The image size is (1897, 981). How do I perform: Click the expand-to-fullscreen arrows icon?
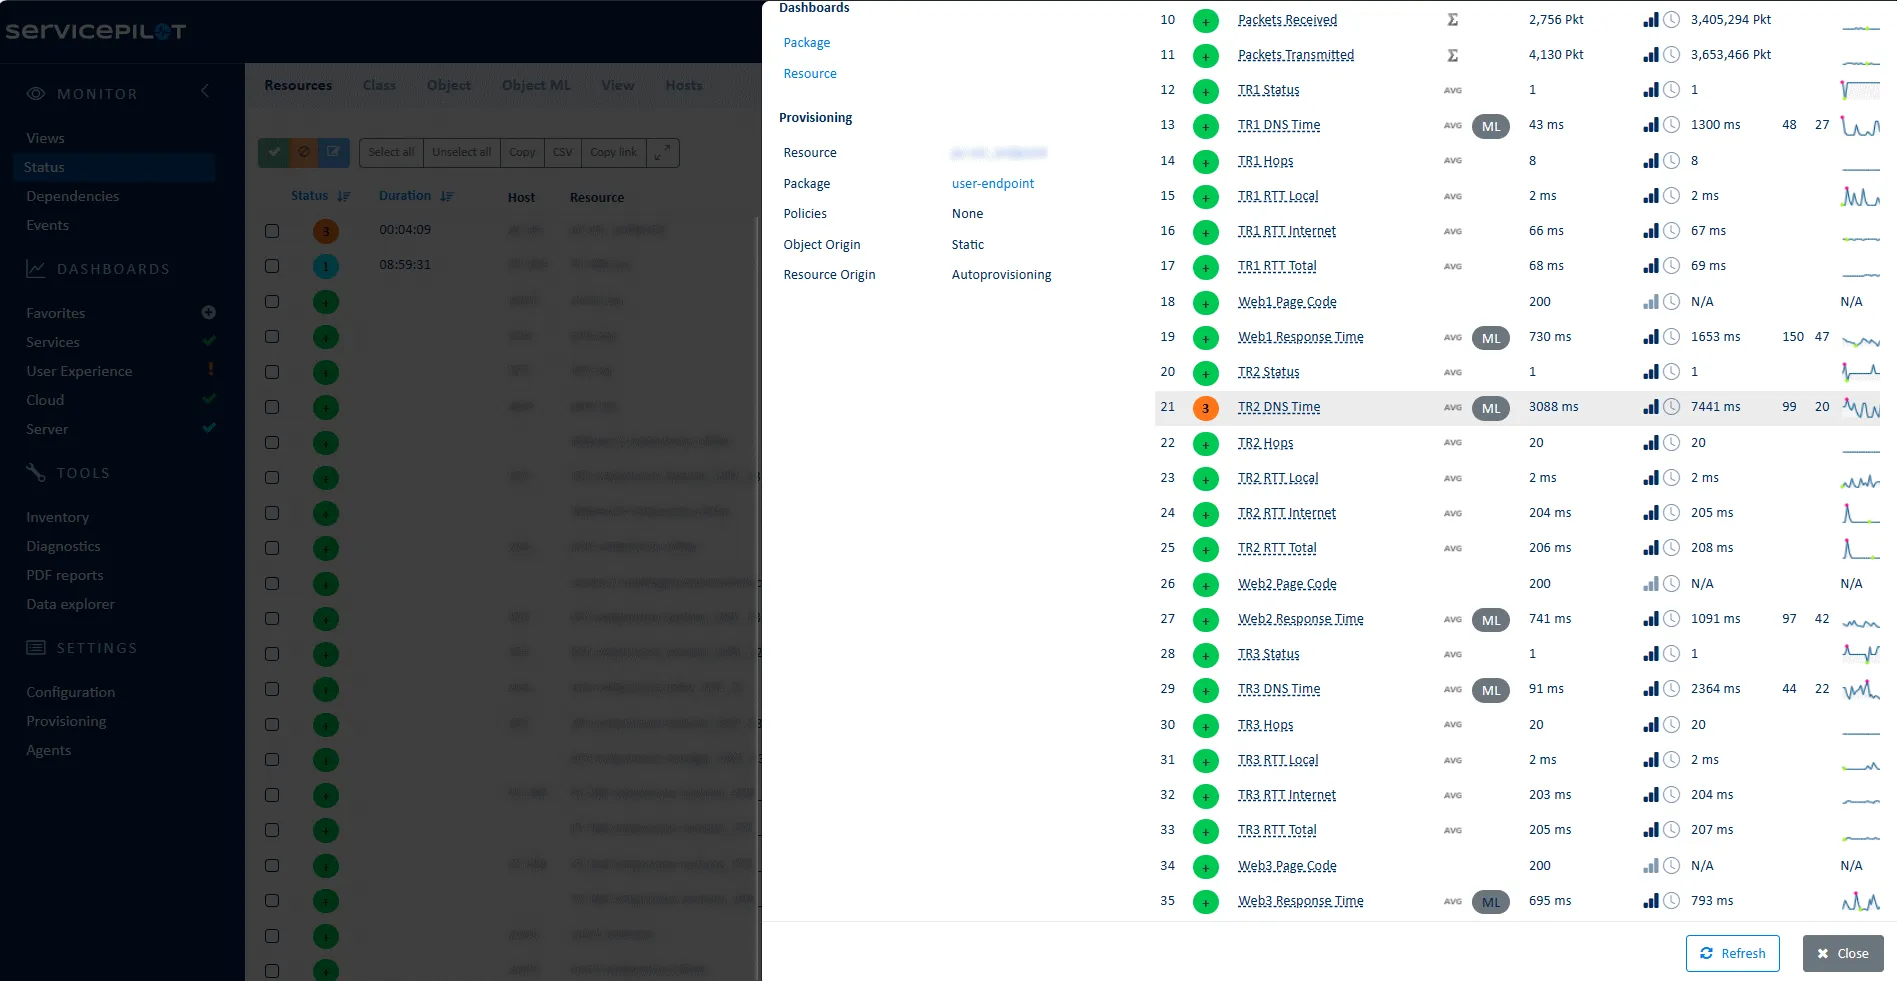click(662, 153)
